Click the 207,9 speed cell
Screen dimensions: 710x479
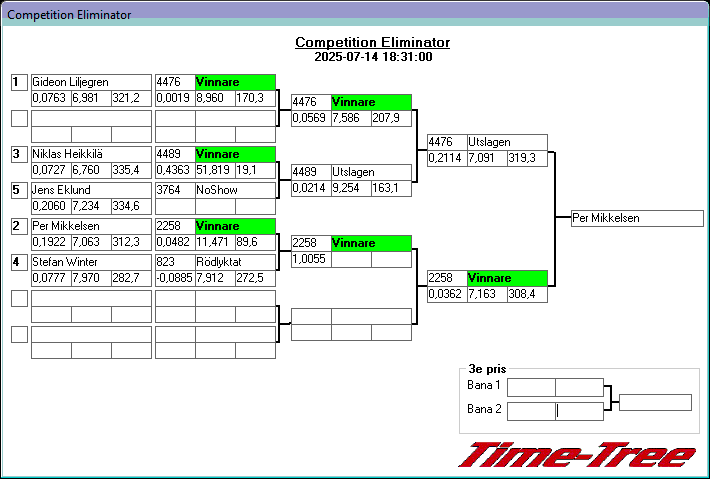coord(391,118)
